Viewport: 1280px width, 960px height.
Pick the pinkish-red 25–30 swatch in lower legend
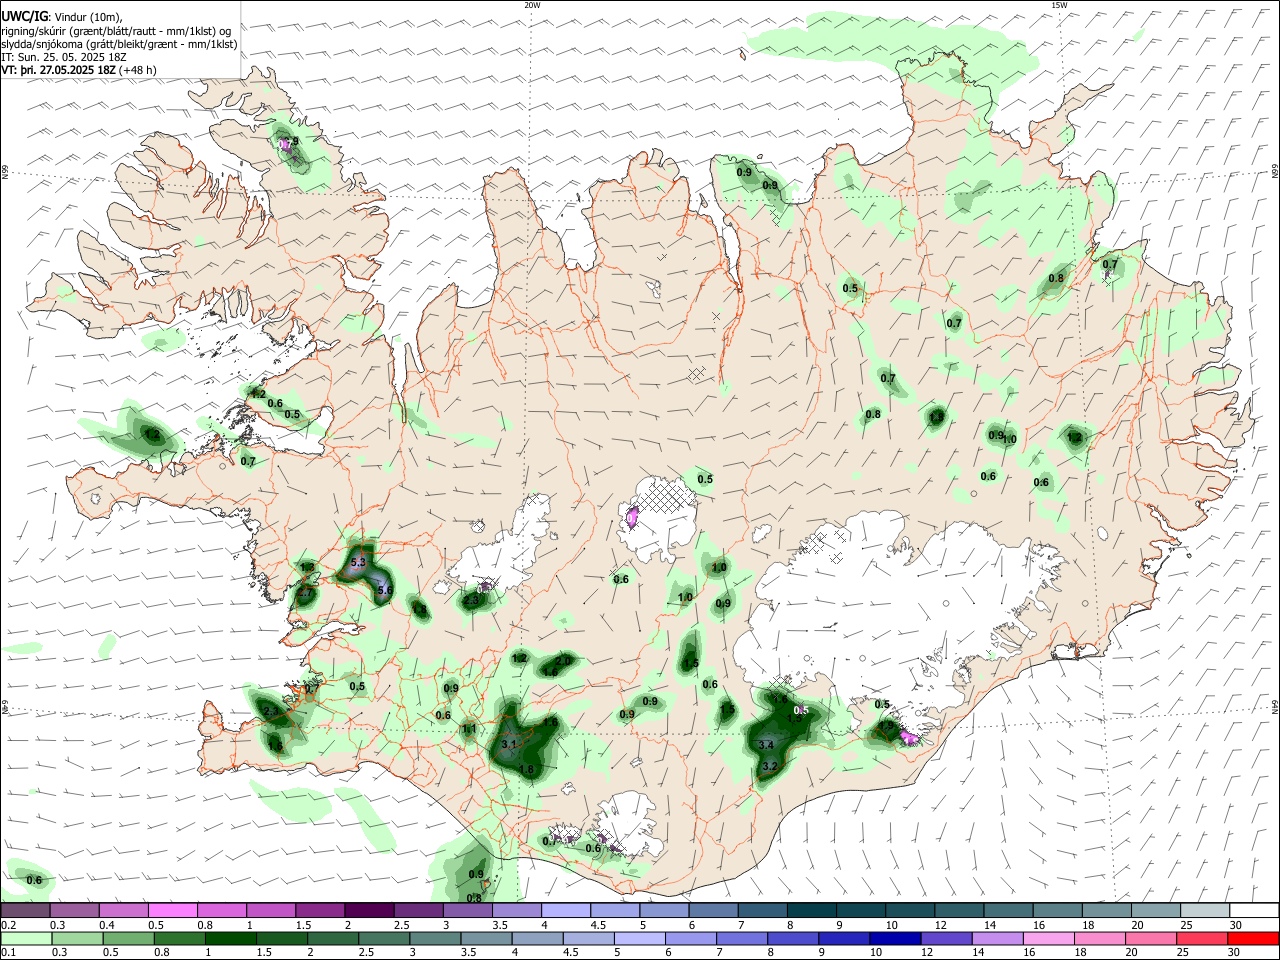pyautogui.click(x=1201, y=938)
